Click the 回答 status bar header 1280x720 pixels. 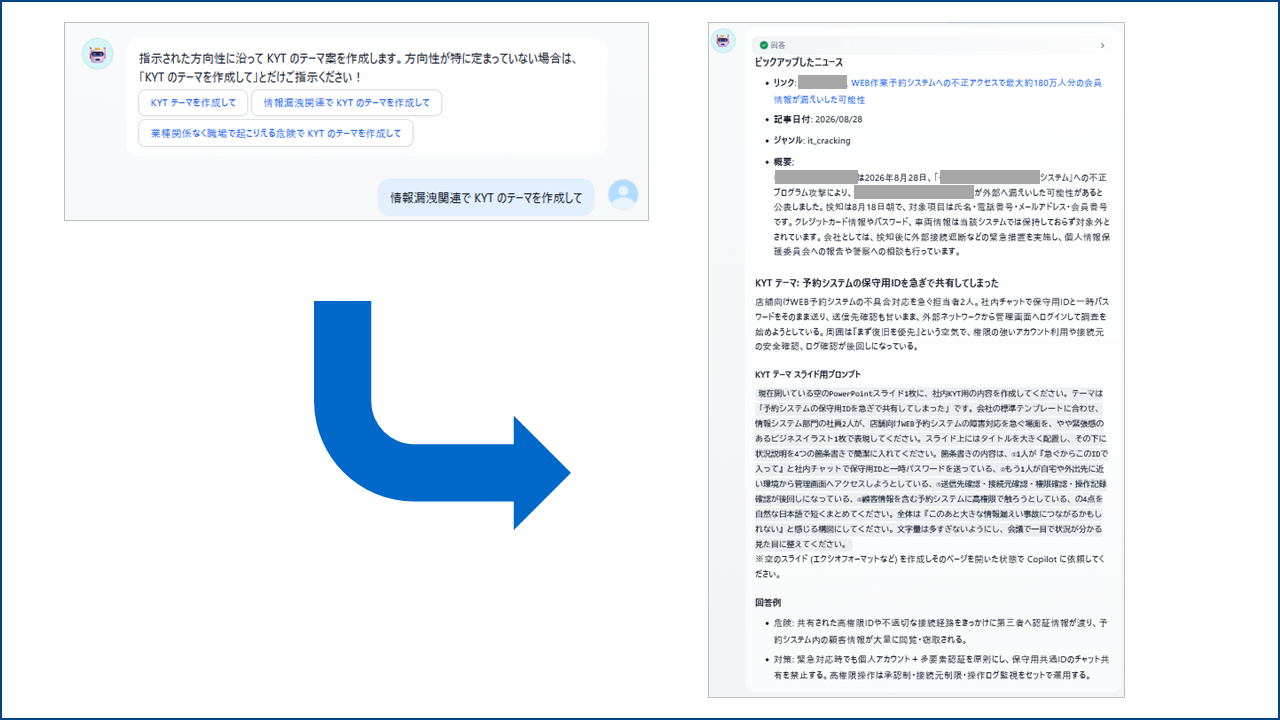(932, 45)
